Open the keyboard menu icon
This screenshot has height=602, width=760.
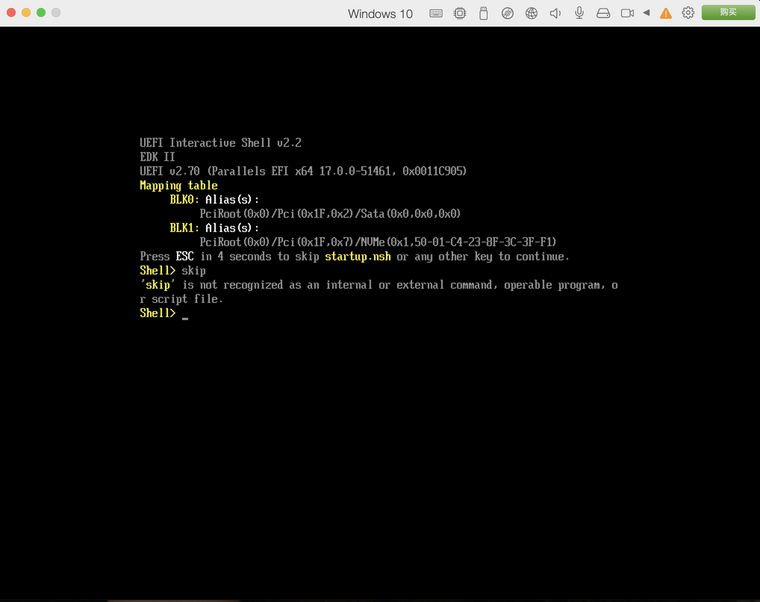[x=436, y=13]
